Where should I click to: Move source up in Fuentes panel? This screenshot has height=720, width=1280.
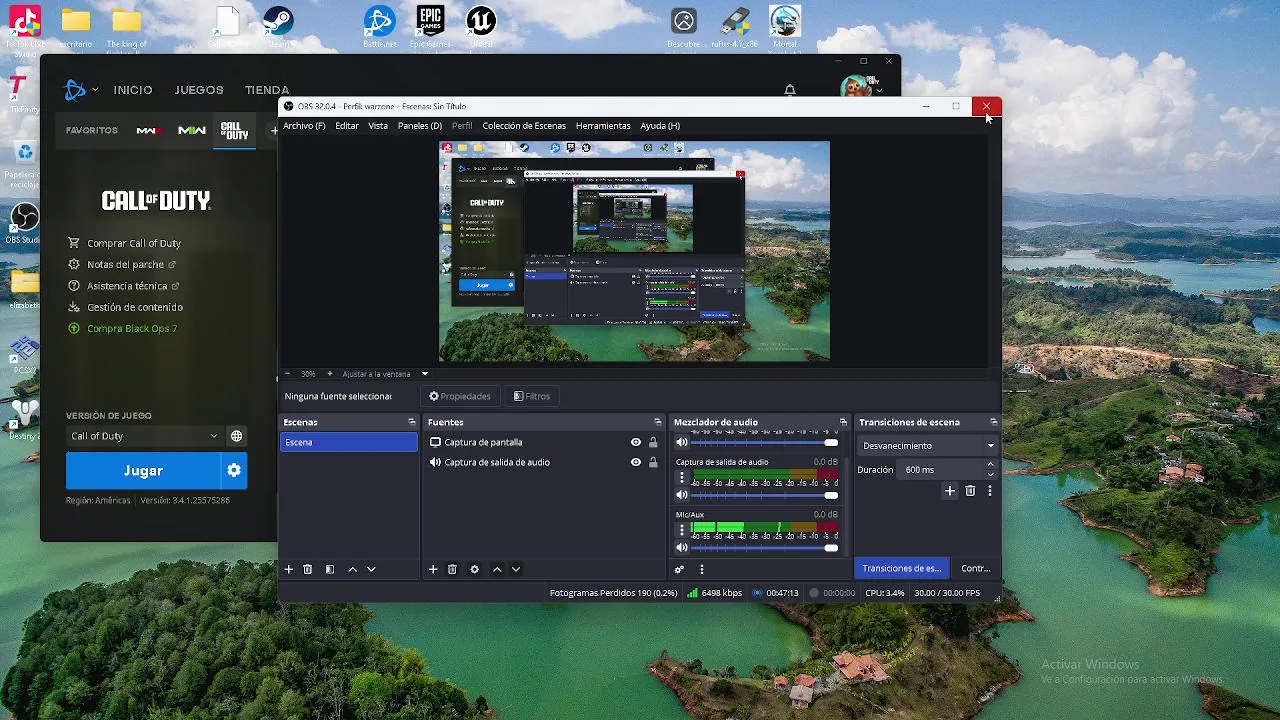coord(497,569)
